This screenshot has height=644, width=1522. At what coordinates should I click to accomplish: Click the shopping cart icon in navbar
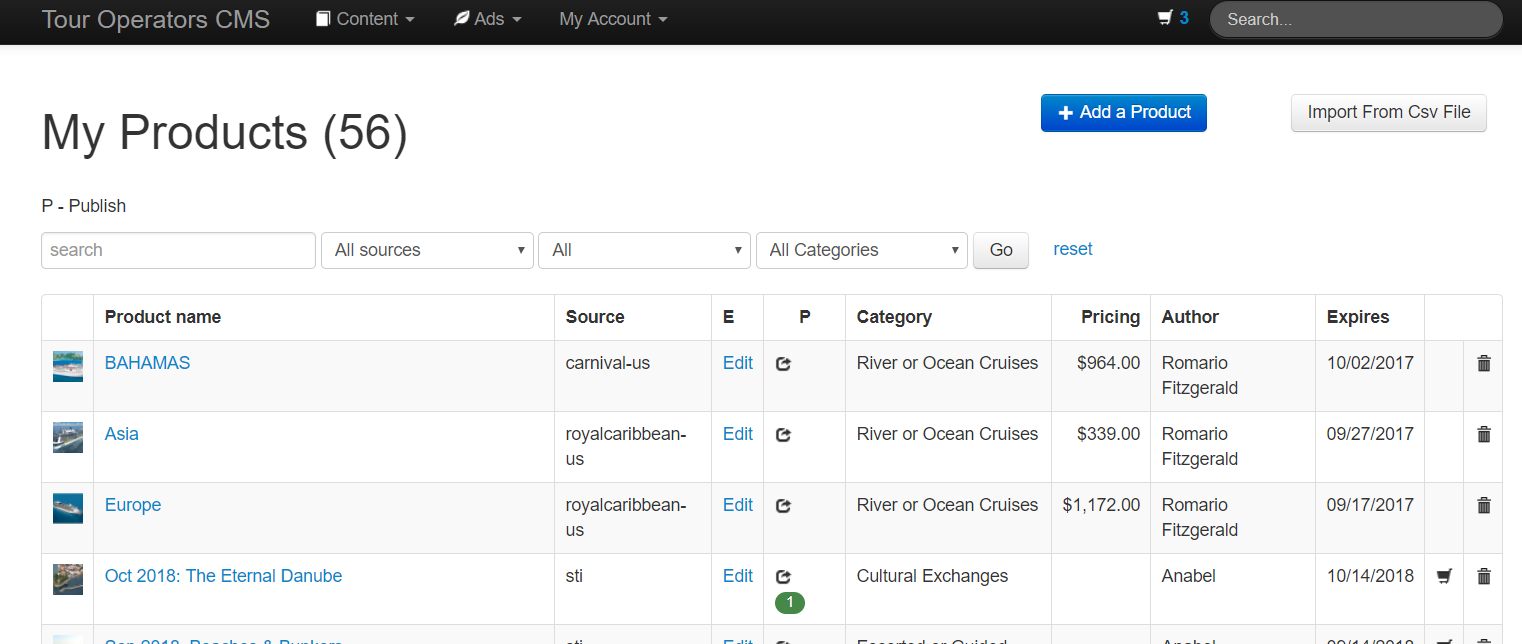coord(1164,18)
